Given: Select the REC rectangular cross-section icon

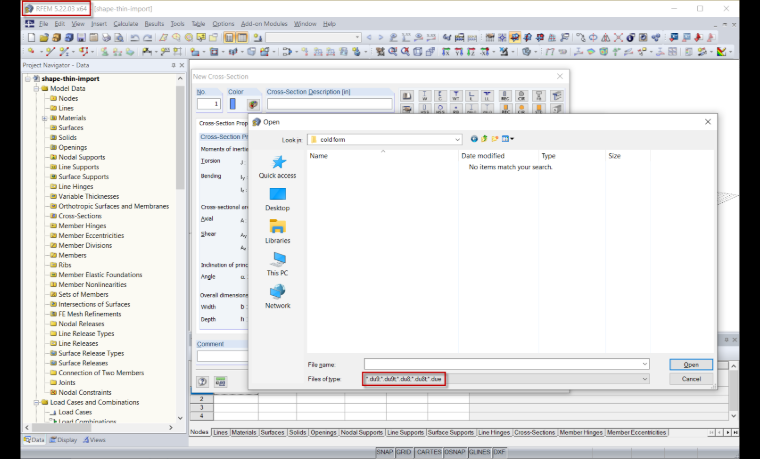Looking at the screenshot, I should [505, 96].
